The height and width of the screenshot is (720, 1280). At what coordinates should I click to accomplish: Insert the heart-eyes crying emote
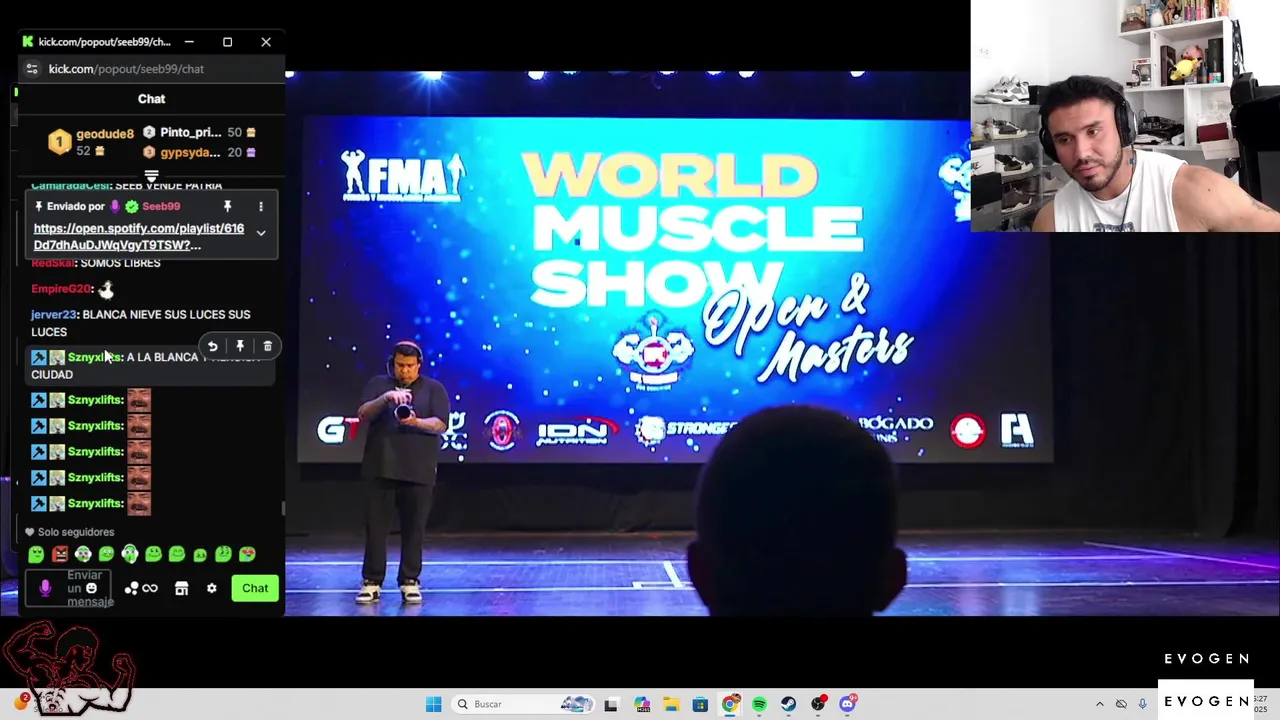(247, 554)
